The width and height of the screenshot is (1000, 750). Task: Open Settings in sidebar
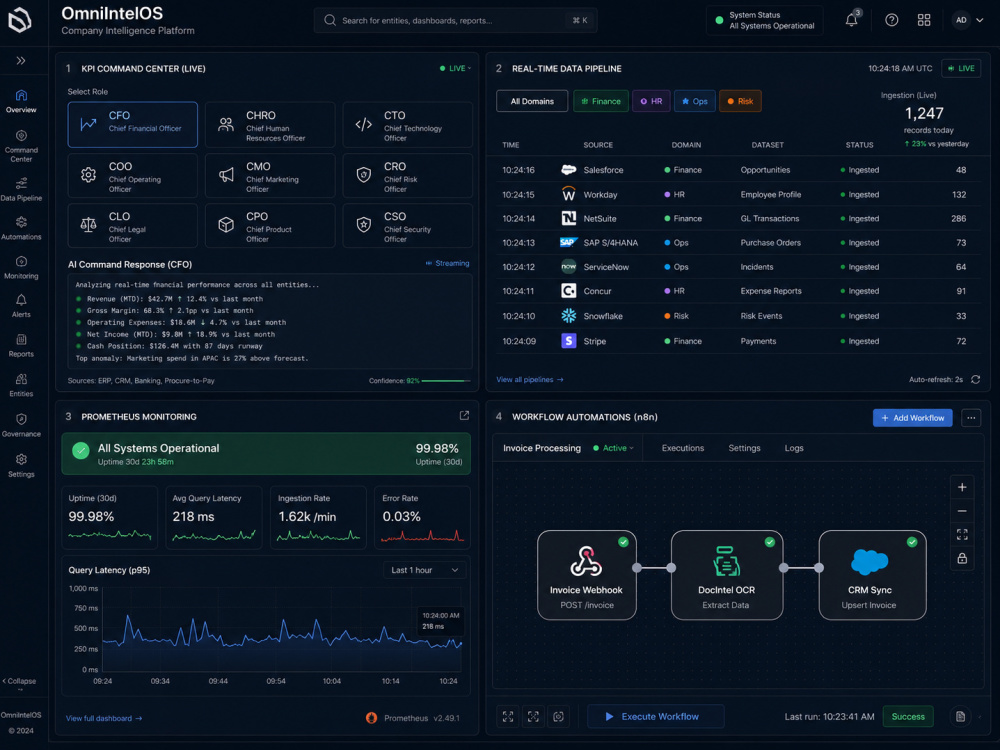[21, 466]
